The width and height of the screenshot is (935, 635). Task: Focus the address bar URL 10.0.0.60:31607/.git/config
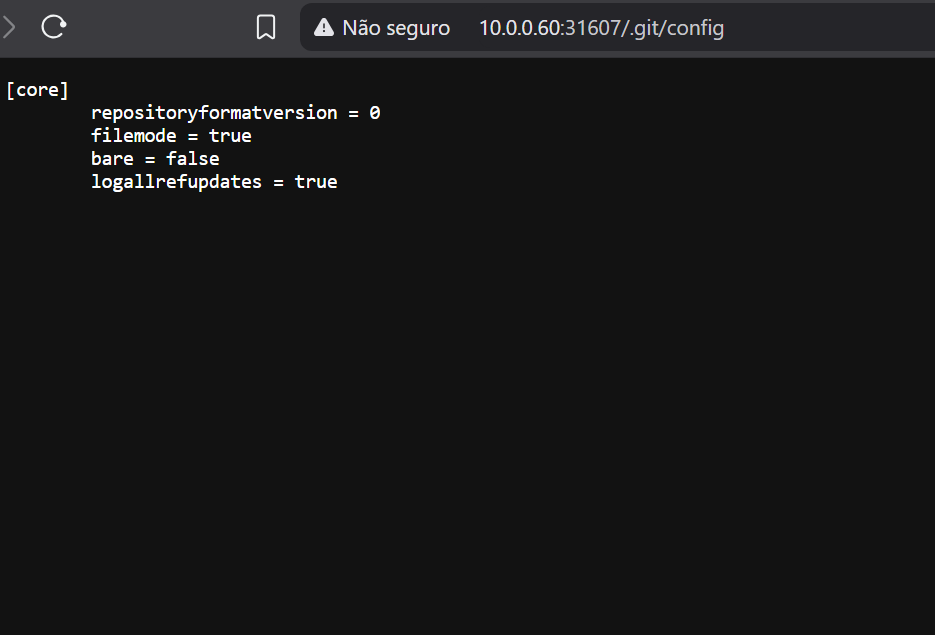tap(601, 28)
